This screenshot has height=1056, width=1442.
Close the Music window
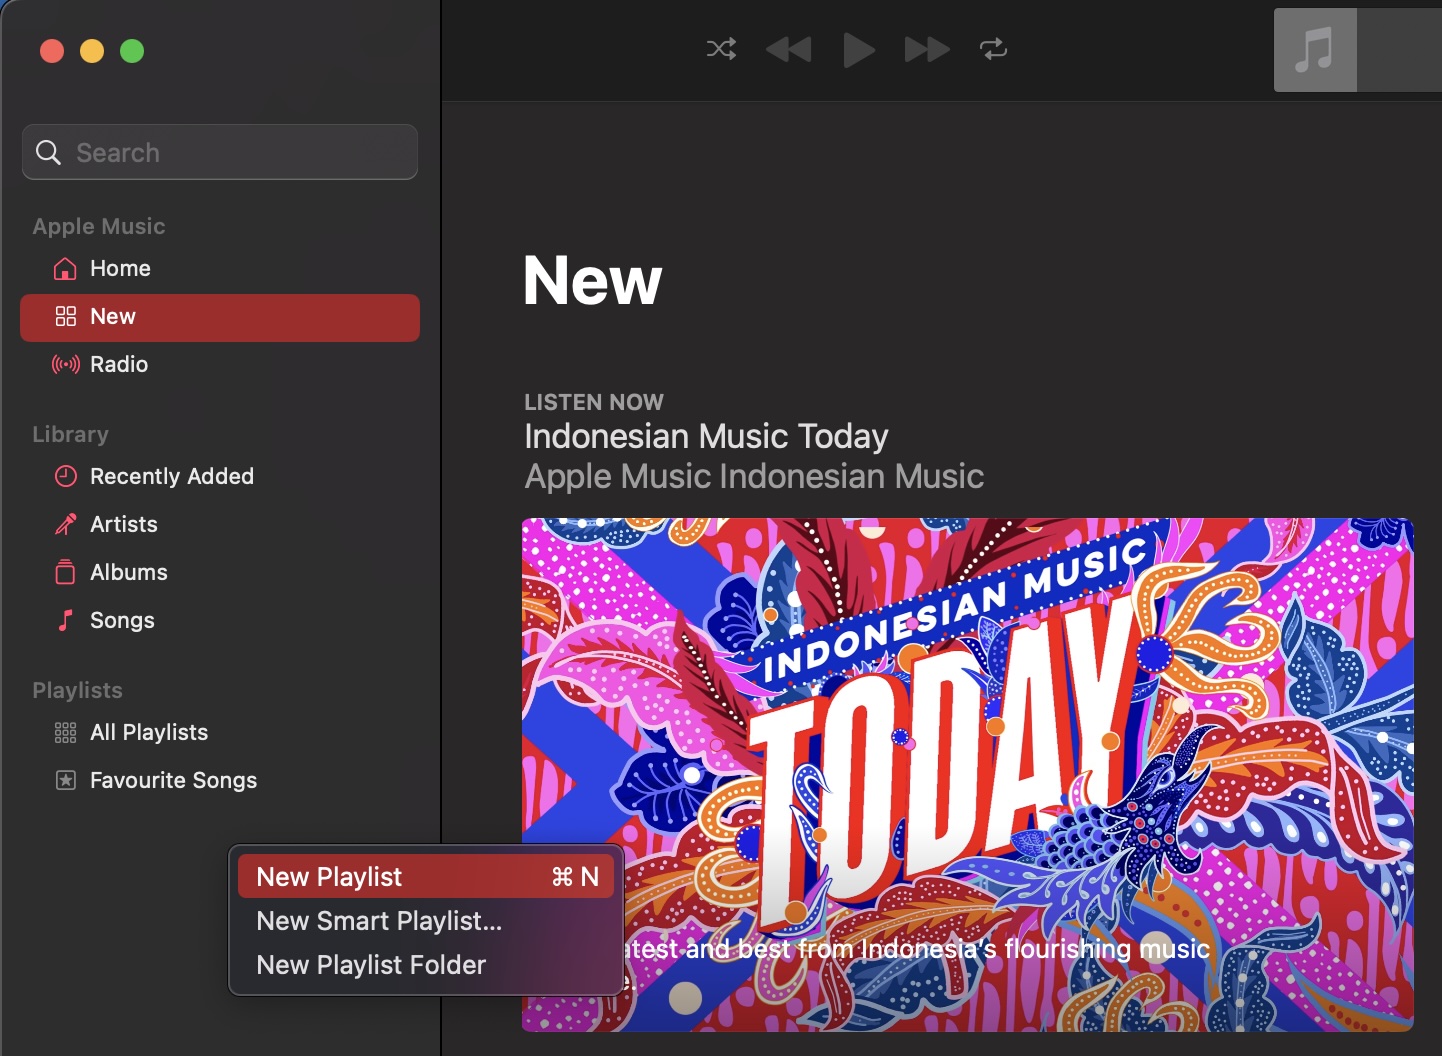click(x=52, y=51)
